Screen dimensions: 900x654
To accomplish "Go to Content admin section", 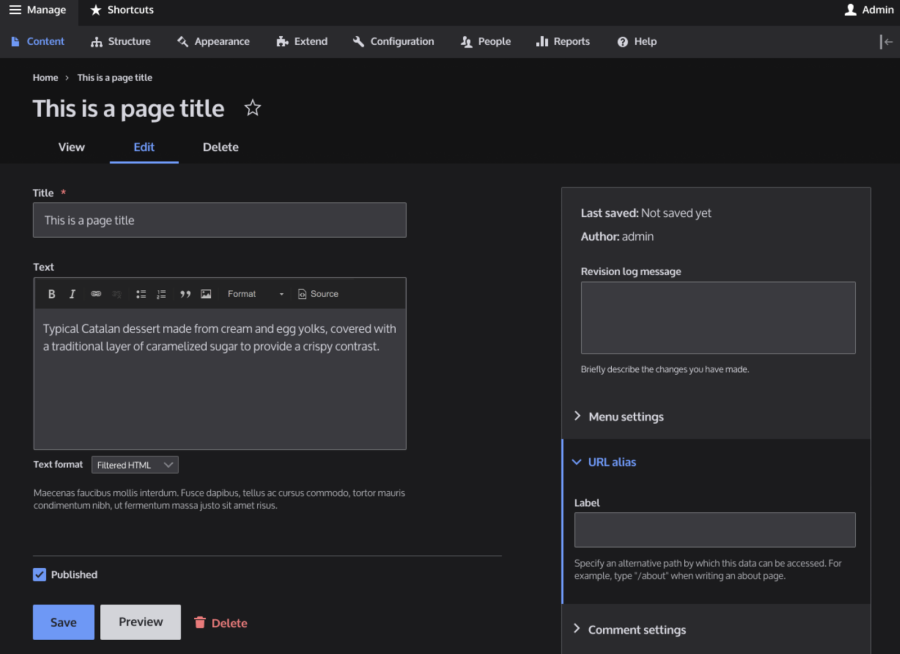I will [x=38, y=41].
